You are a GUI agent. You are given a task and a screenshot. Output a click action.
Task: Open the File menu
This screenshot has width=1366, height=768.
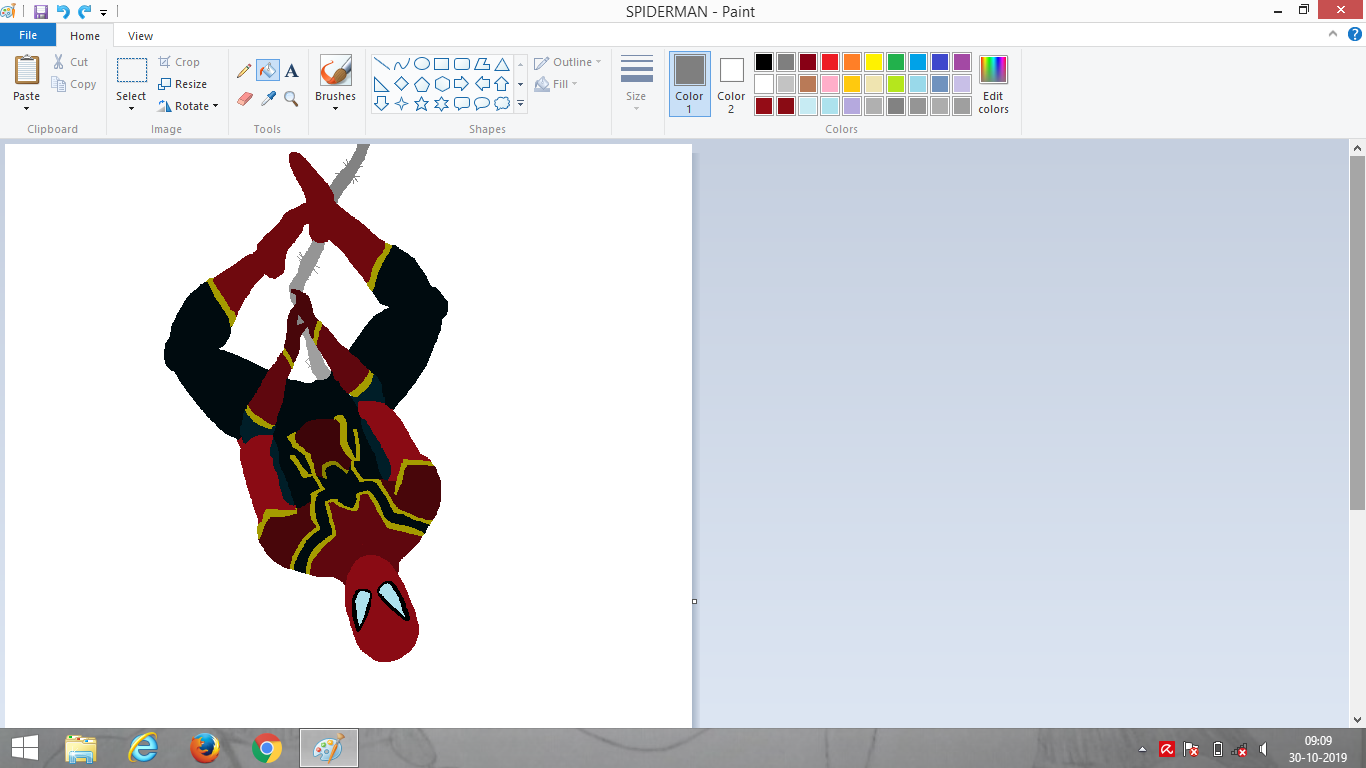(28, 35)
